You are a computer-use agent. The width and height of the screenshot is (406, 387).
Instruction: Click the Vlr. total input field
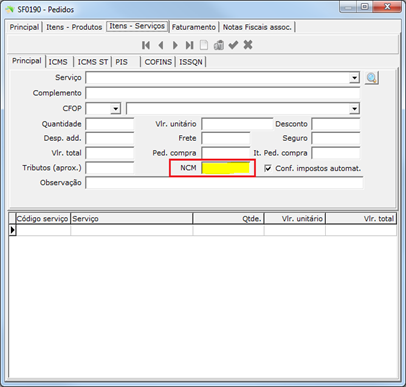click(110, 153)
